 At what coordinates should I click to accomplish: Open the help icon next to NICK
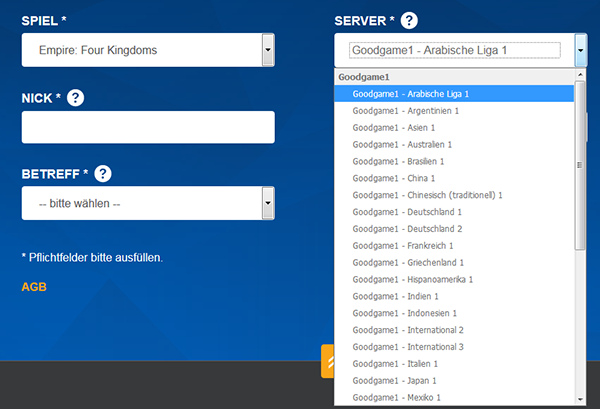[x=75, y=98]
